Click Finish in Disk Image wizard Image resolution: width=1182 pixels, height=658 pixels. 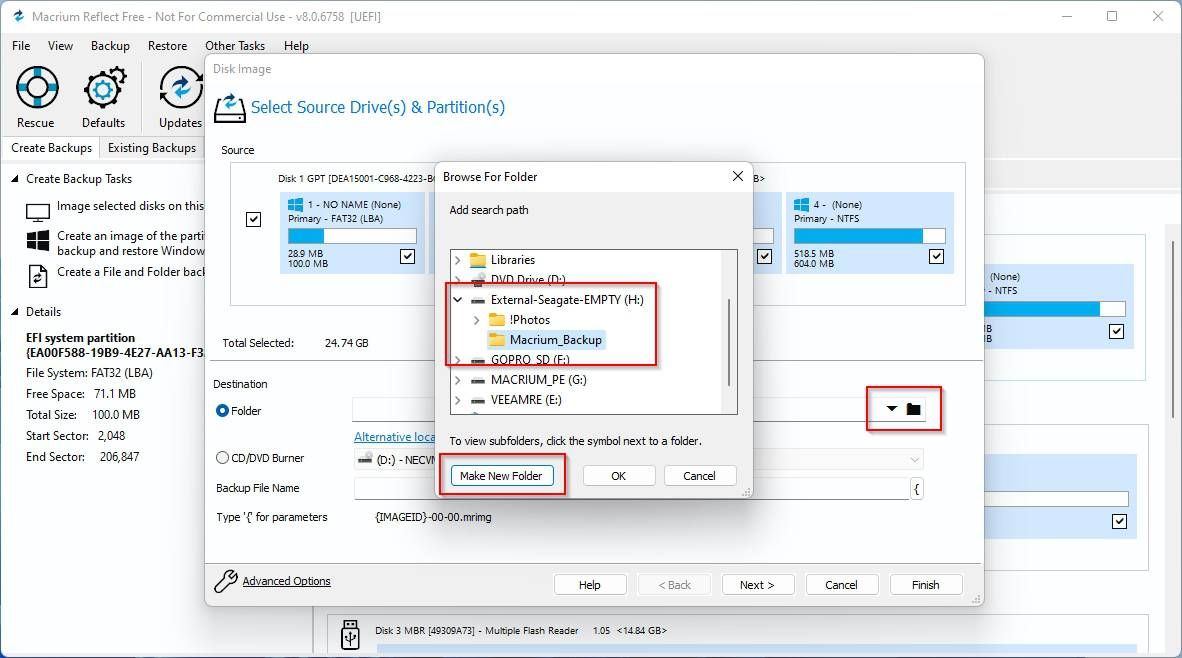[x=925, y=585]
